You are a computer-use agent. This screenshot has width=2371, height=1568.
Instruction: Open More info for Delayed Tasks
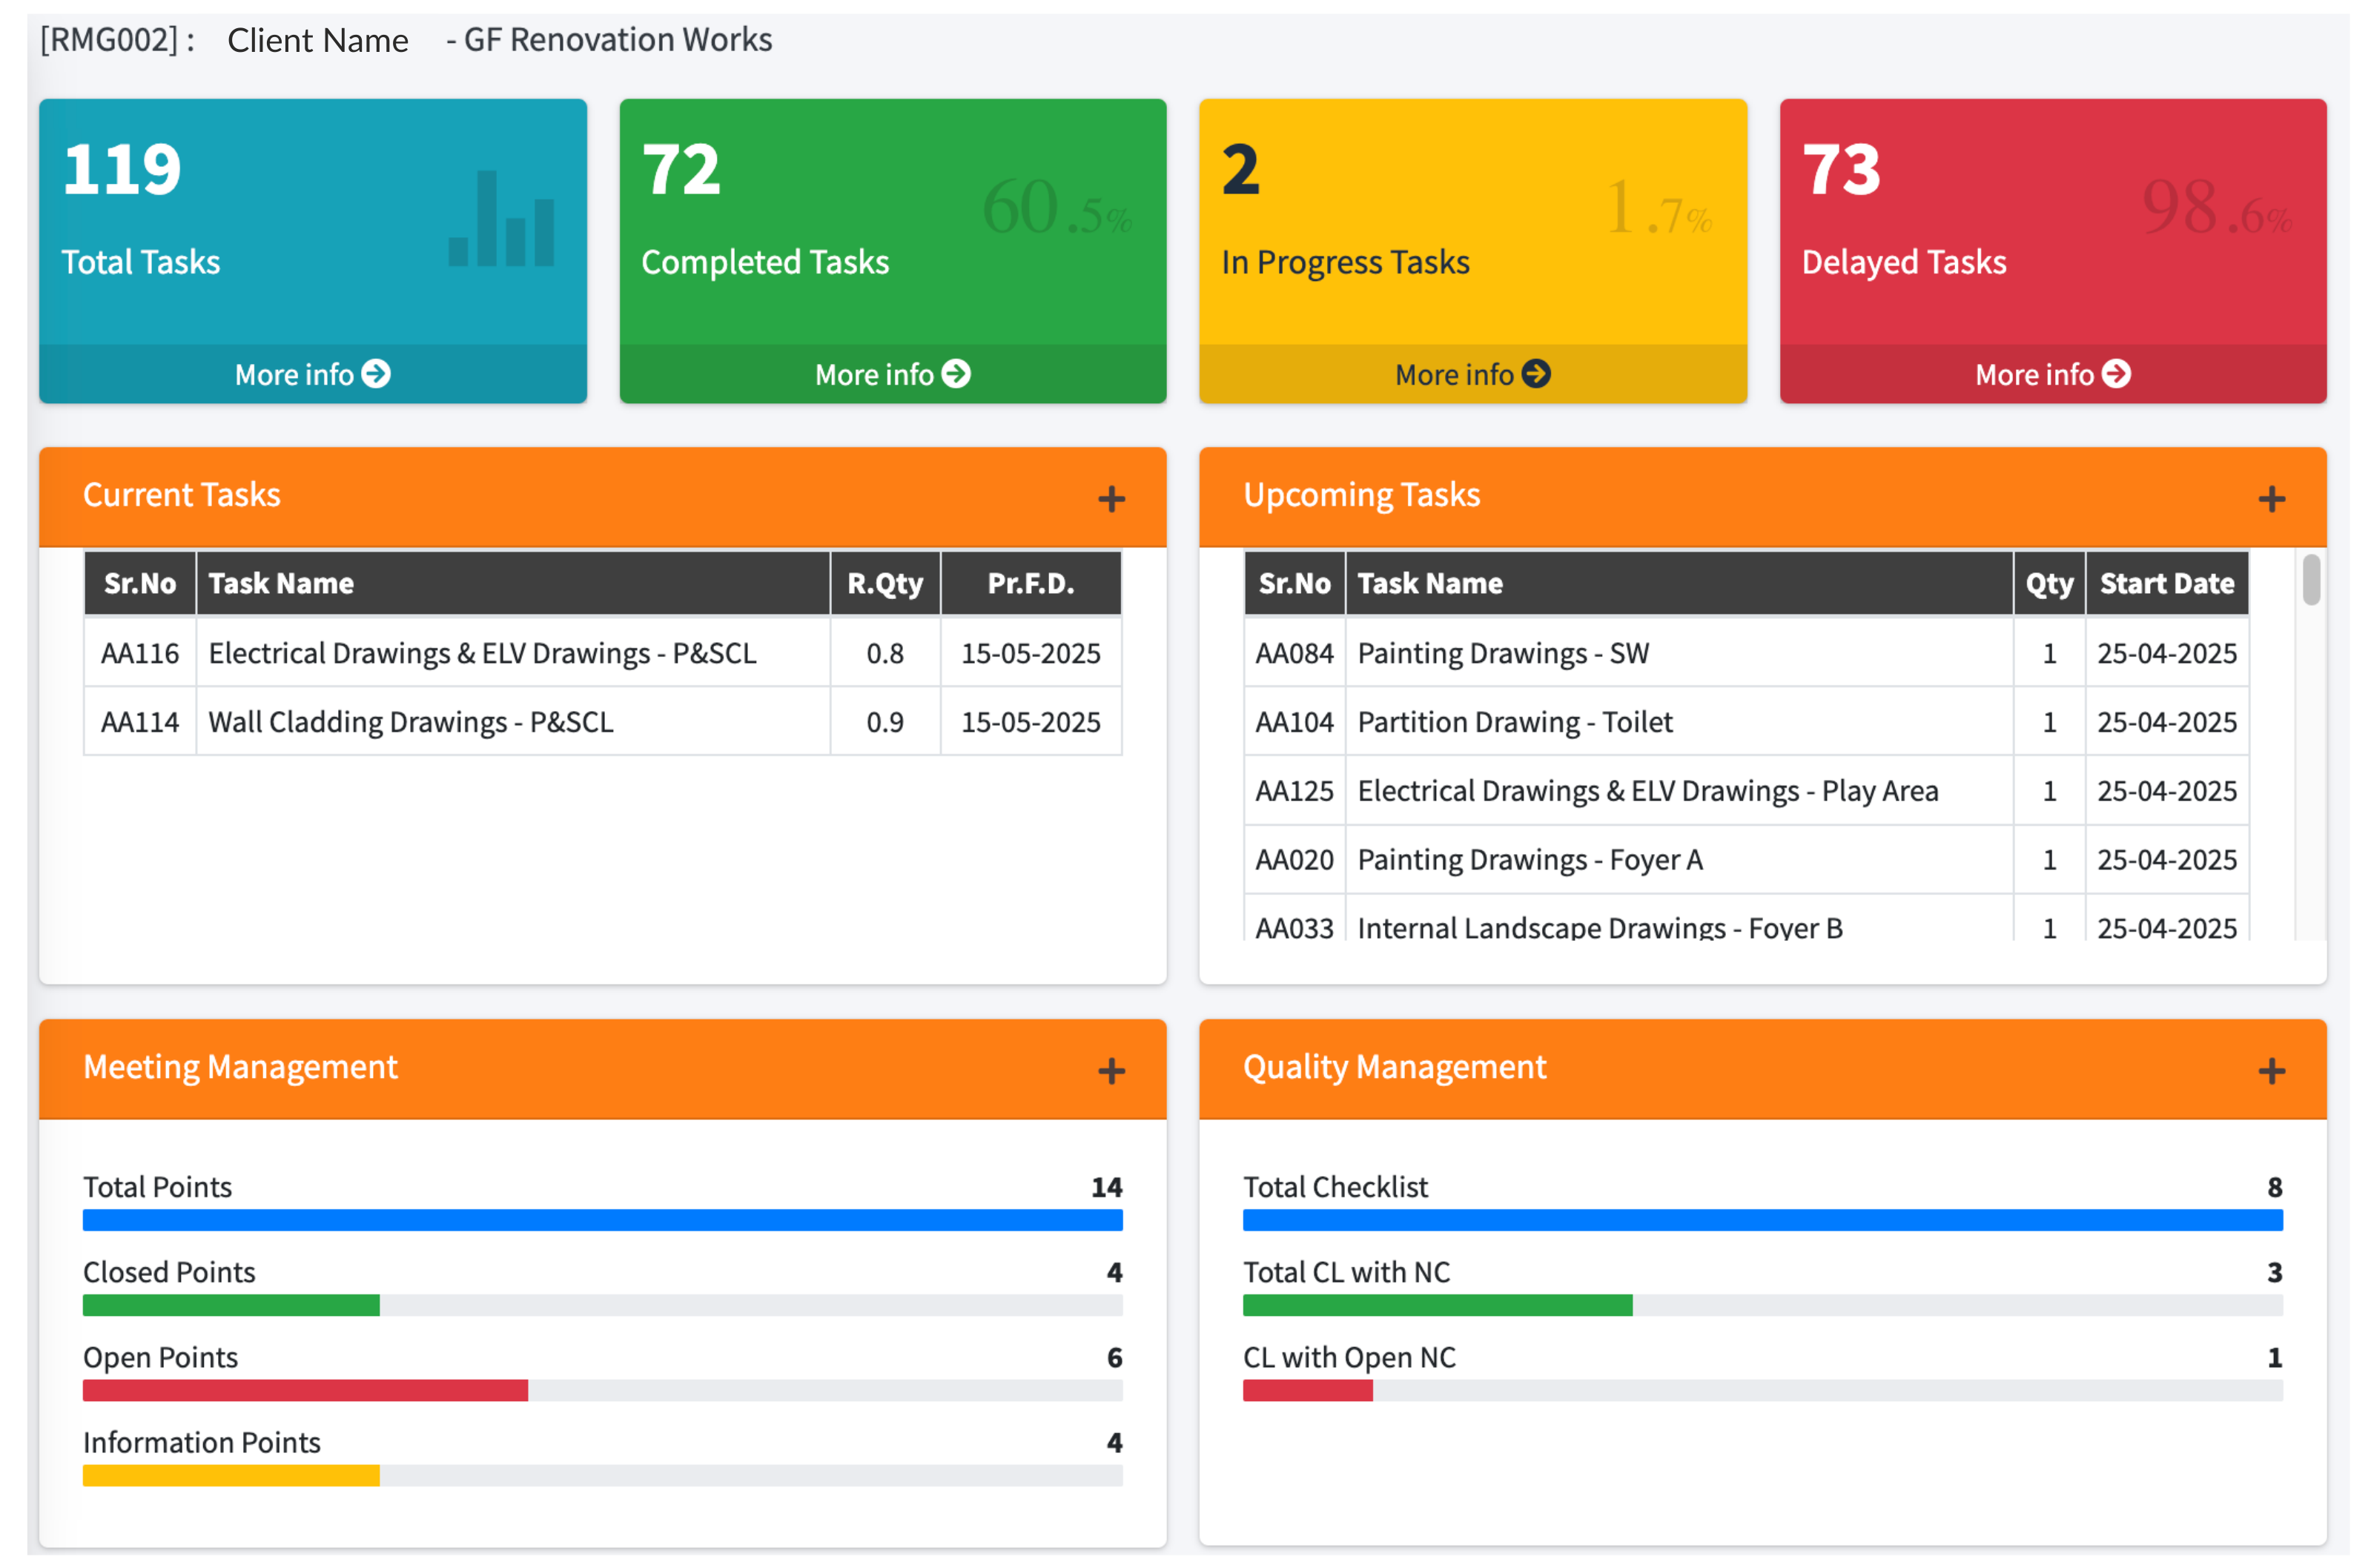tap(2052, 373)
